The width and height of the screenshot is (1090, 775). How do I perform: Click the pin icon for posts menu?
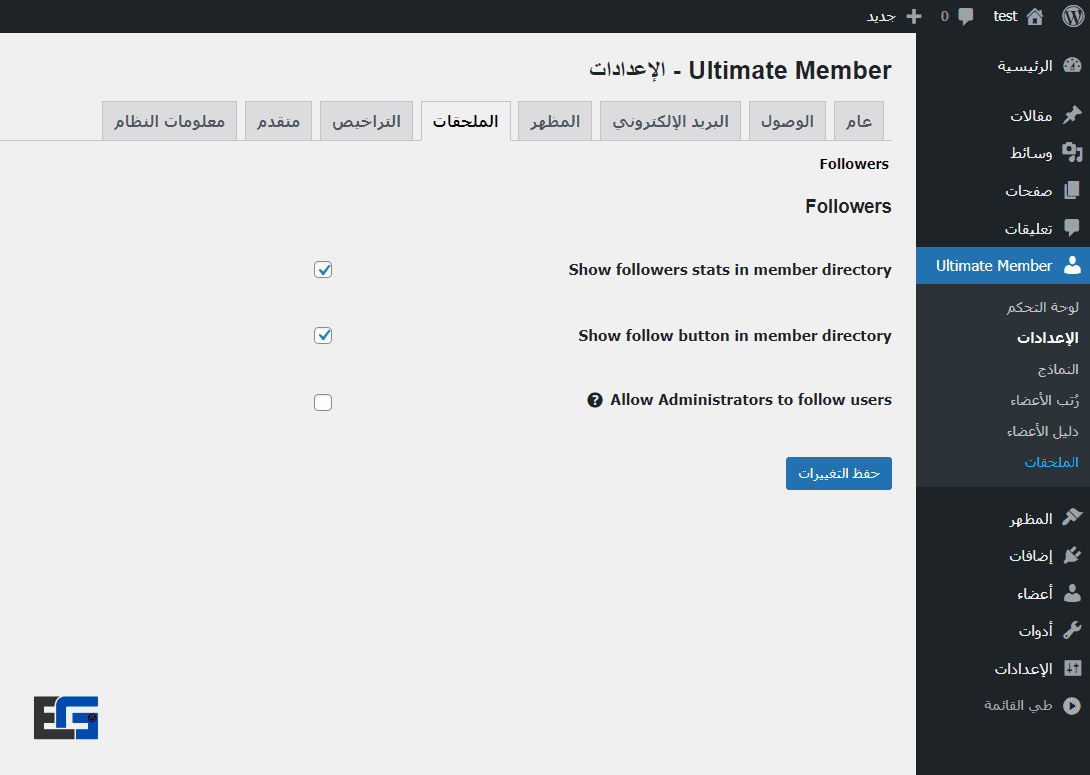pyautogui.click(x=1072, y=115)
